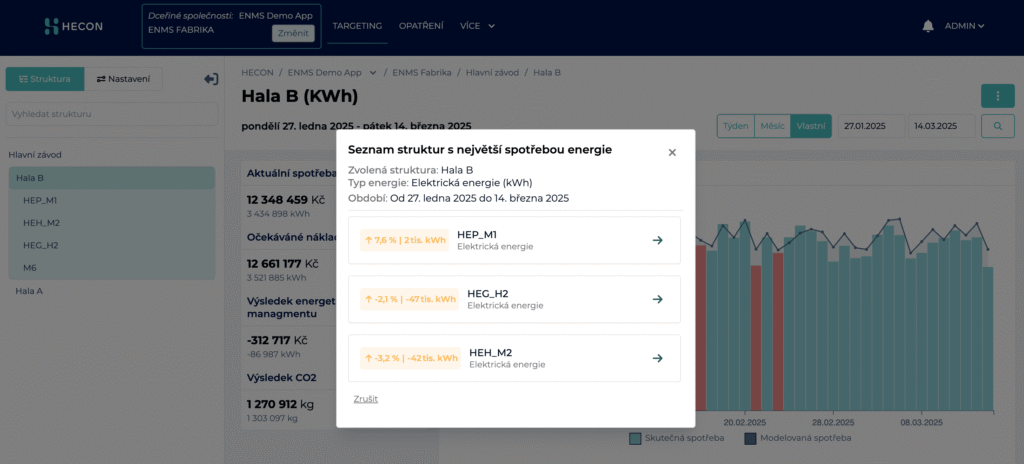Click the Skutečná spotřeba legend swatch
The image size is (1024, 464).
point(635,438)
